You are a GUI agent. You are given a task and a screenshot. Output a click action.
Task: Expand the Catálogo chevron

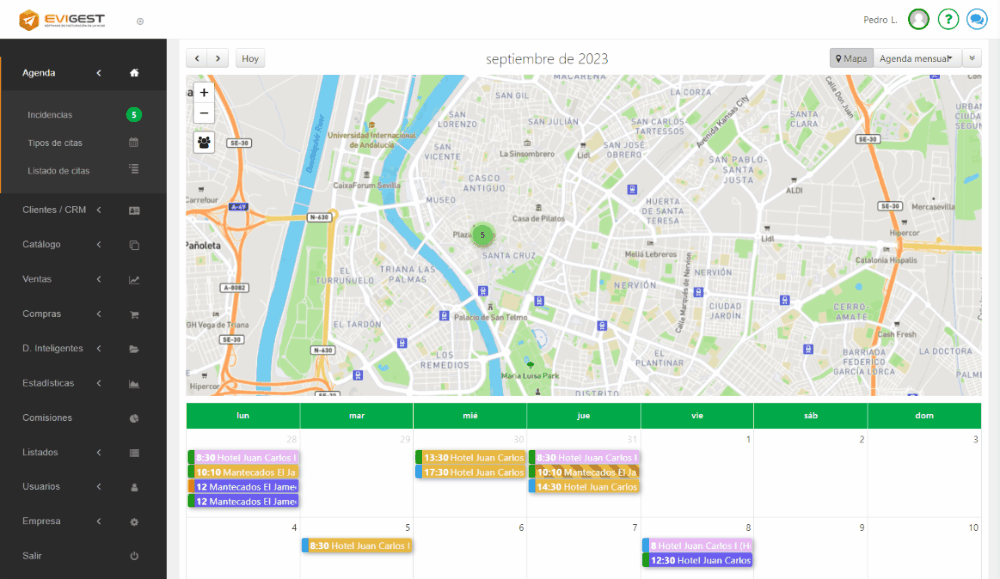(99, 244)
